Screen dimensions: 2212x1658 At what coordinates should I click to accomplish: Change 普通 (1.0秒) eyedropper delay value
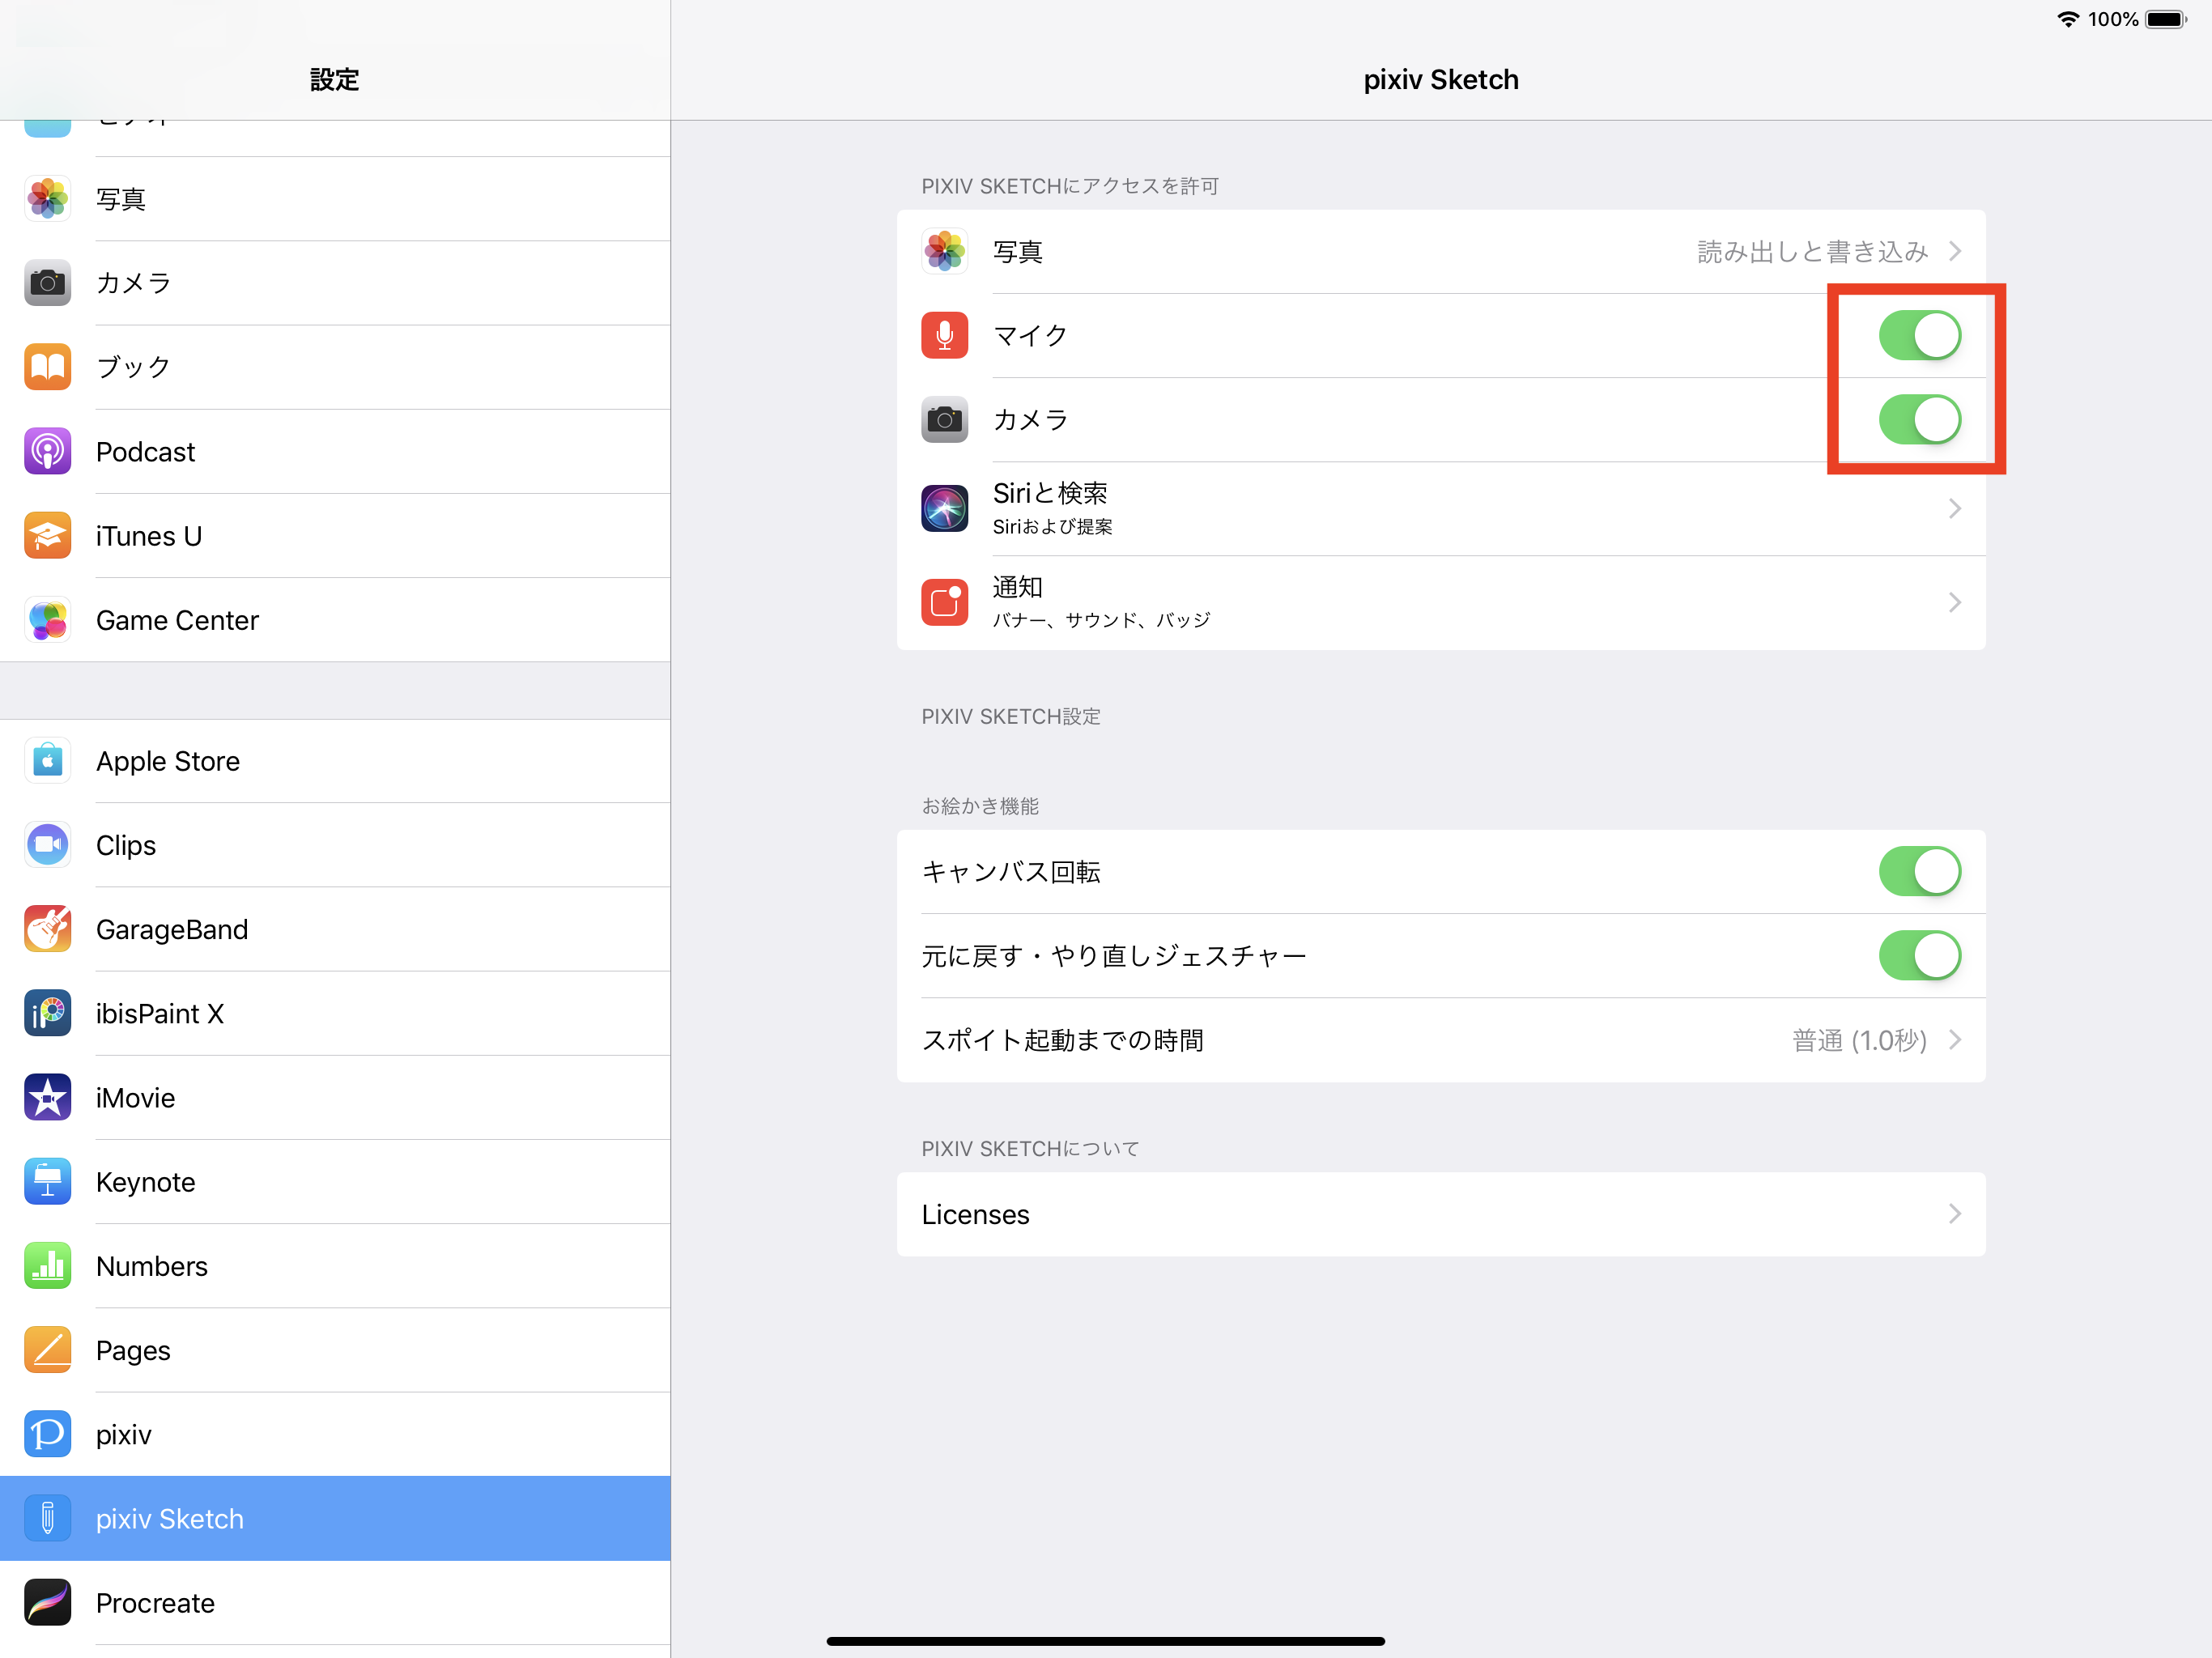click(1859, 1040)
